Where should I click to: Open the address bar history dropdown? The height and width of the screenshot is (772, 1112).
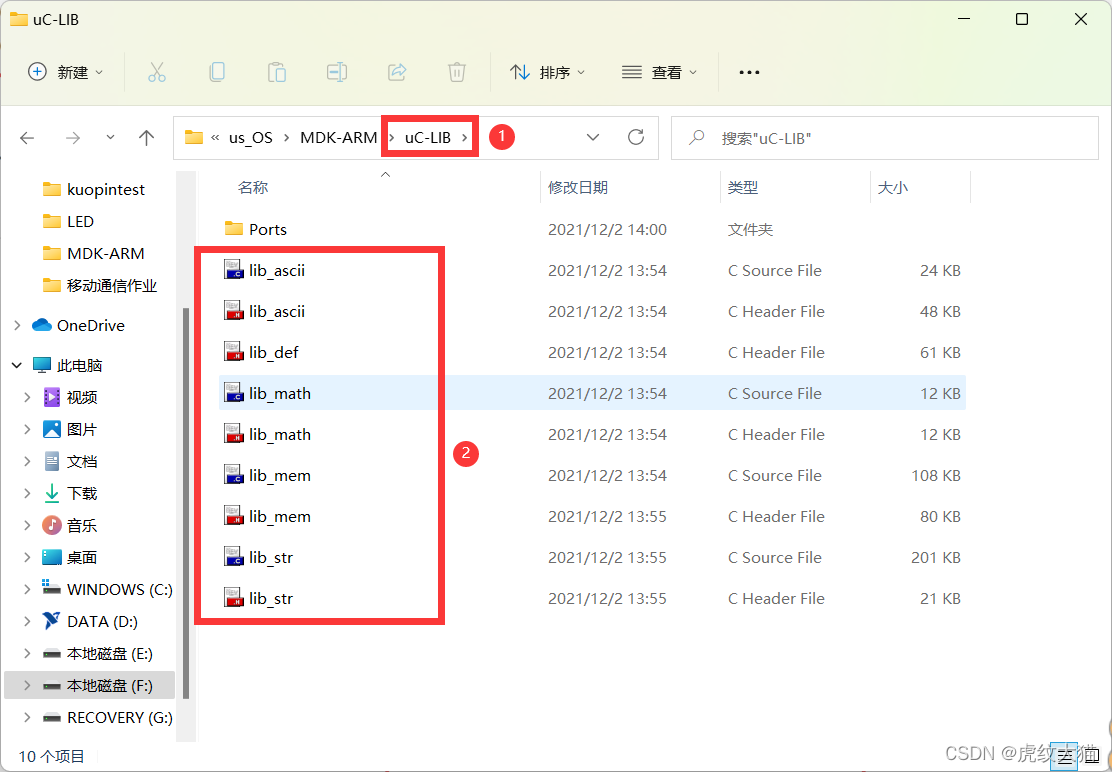(593, 138)
